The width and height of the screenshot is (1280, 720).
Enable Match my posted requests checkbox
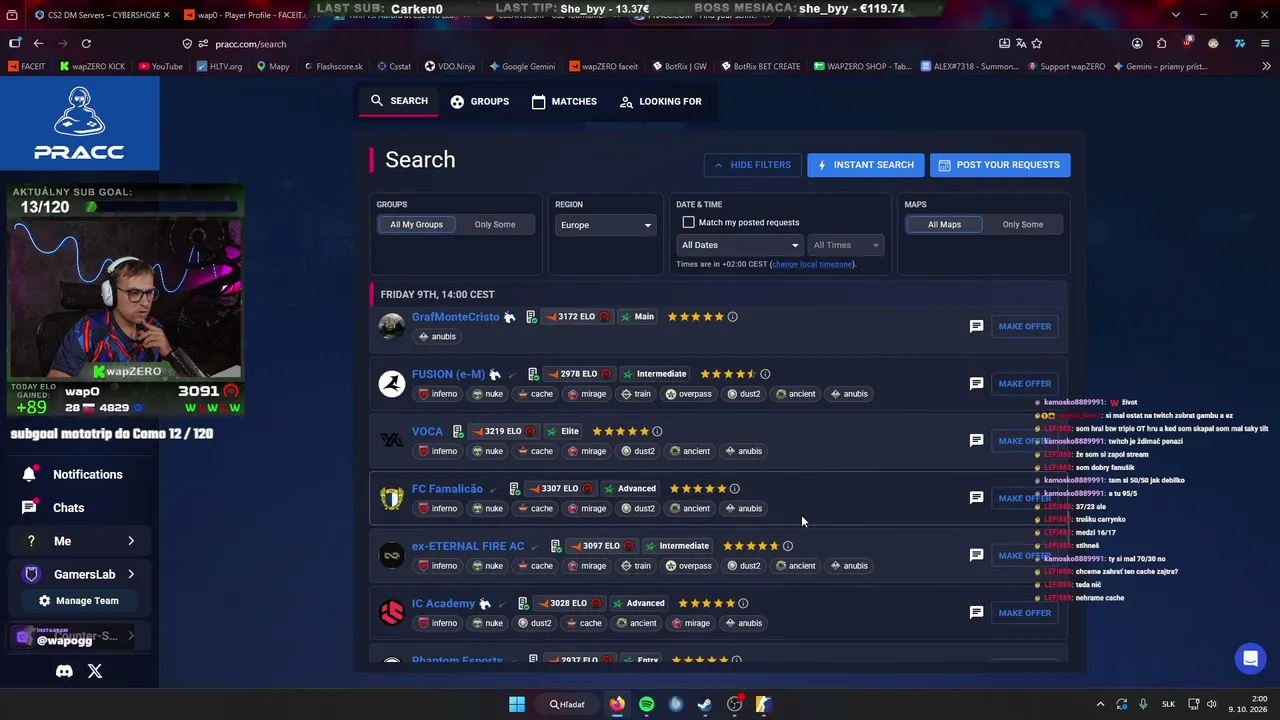[688, 222]
